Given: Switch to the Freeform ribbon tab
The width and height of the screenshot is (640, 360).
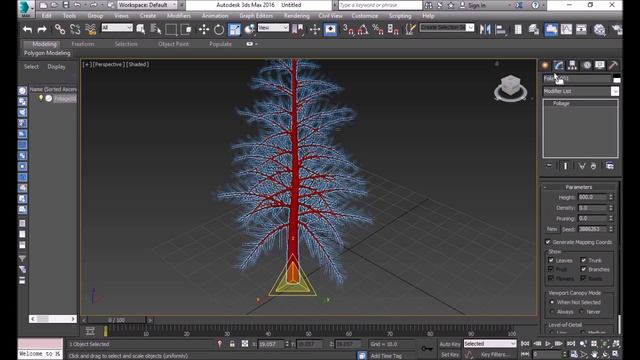Looking at the screenshot, I should pos(83,44).
